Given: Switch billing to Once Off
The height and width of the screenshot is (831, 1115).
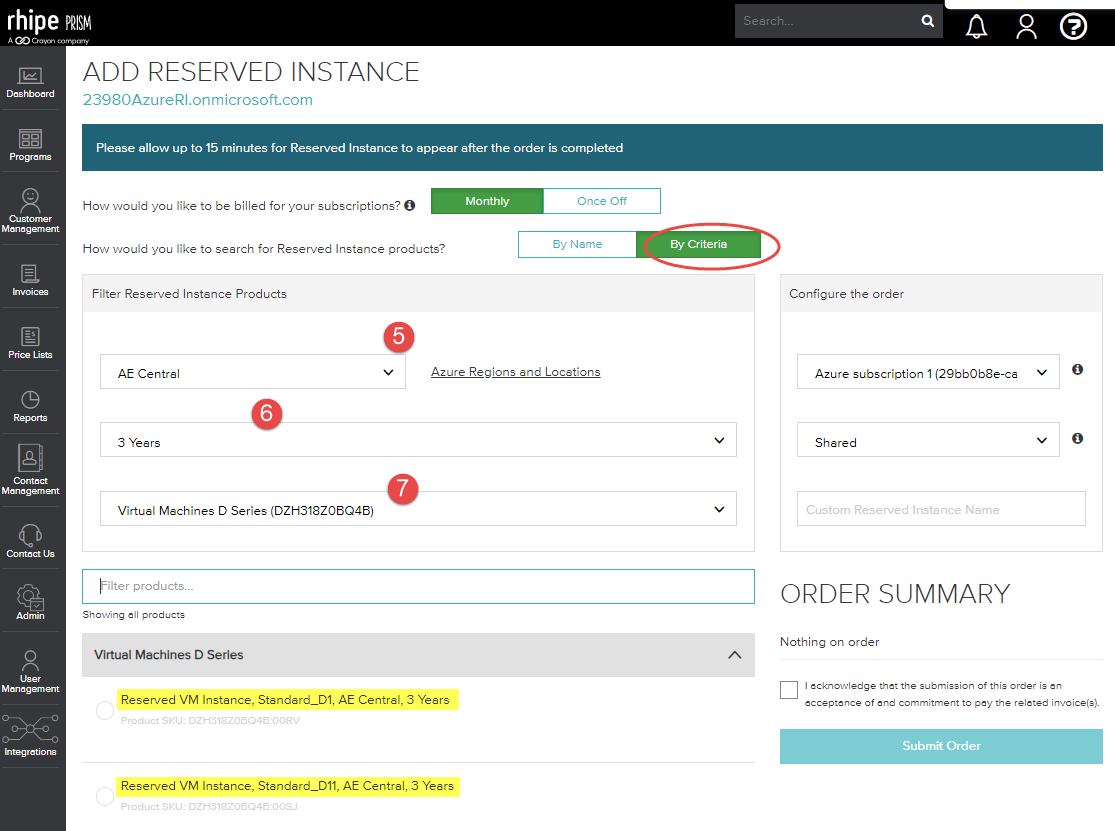Looking at the screenshot, I should 601,200.
